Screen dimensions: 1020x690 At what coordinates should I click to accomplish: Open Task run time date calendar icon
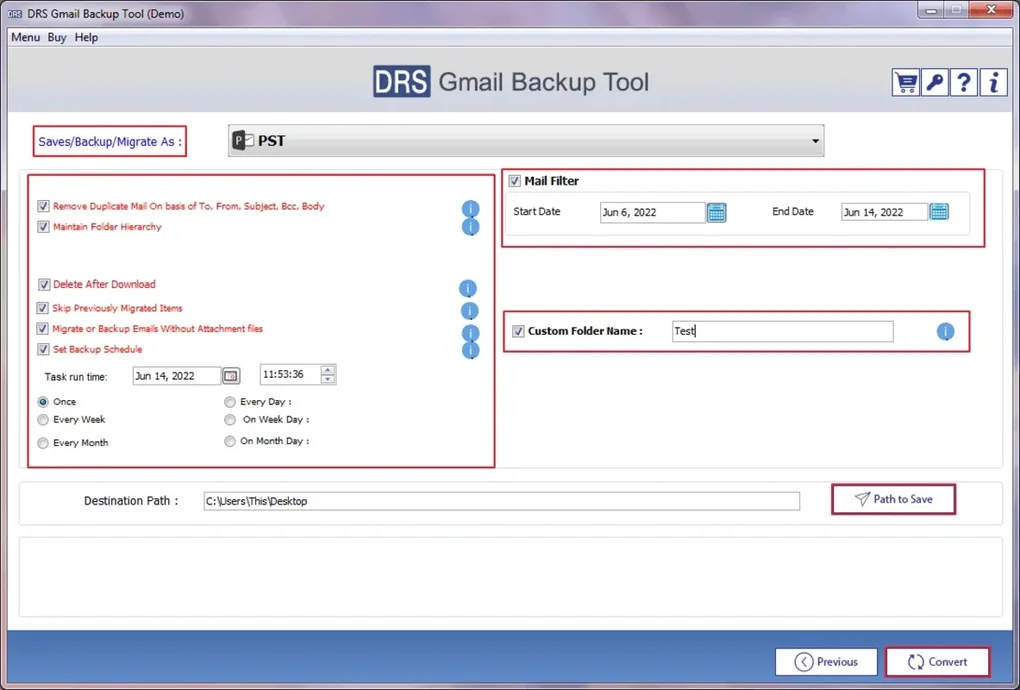(x=231, y=376)
